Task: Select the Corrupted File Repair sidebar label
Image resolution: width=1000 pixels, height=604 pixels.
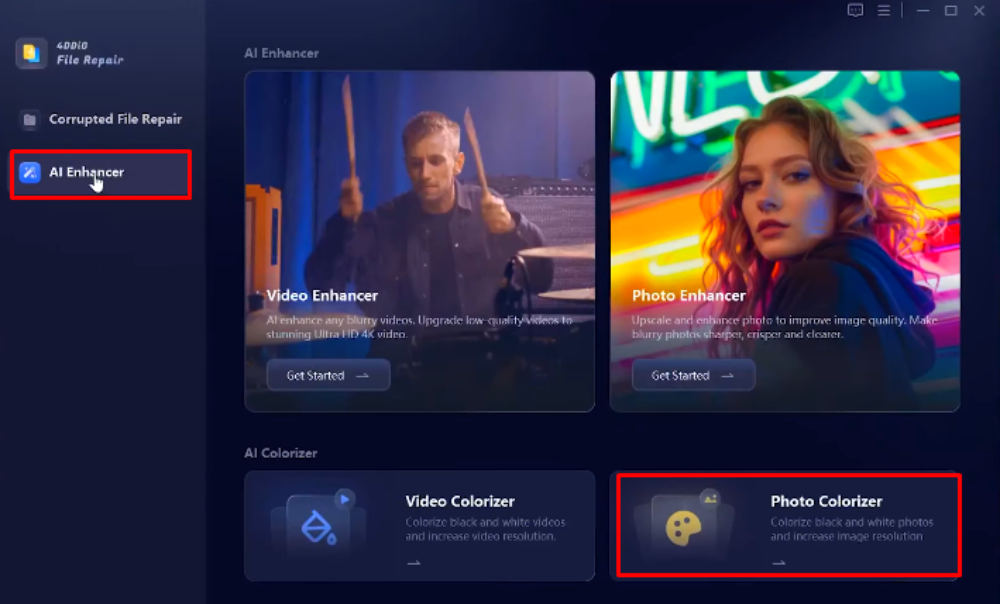Action: [x=115, y=119]
